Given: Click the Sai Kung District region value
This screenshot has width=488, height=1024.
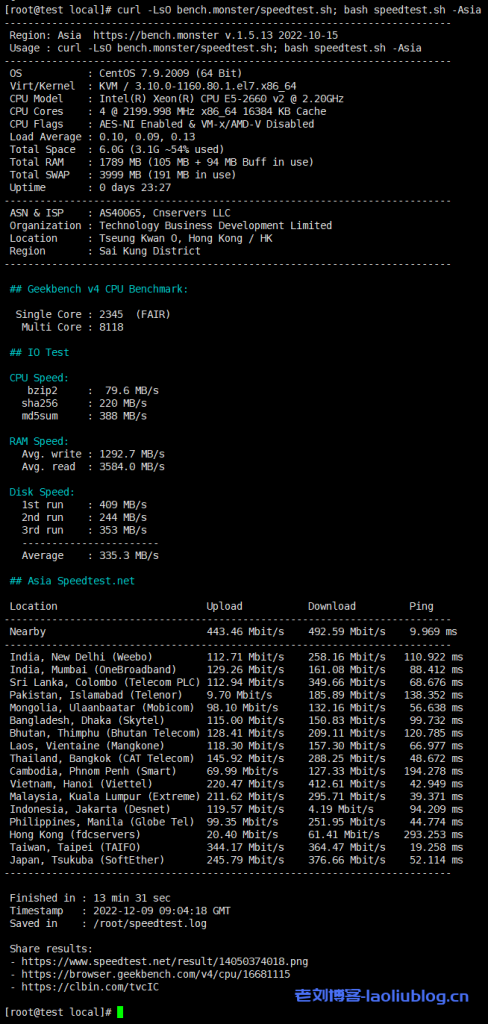Looking at the screenshot, I should tap(150, 251).
